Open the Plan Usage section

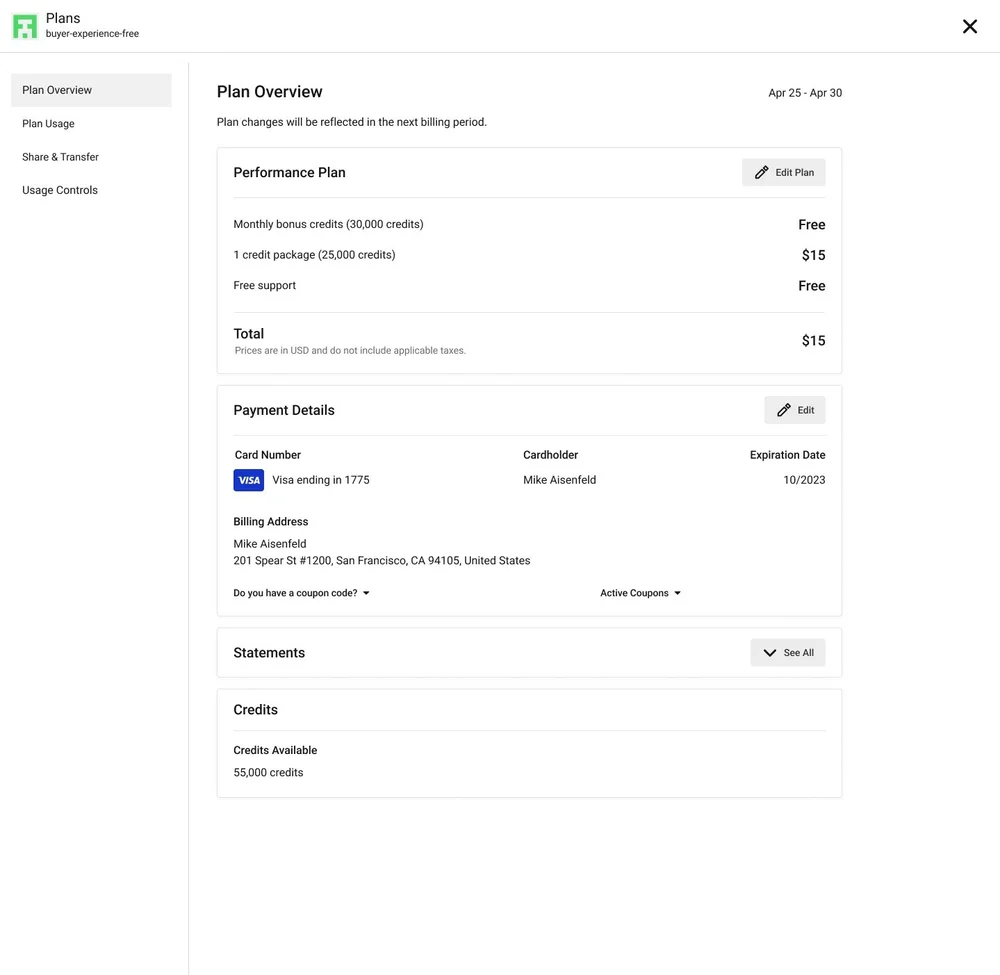click(48, 124)
